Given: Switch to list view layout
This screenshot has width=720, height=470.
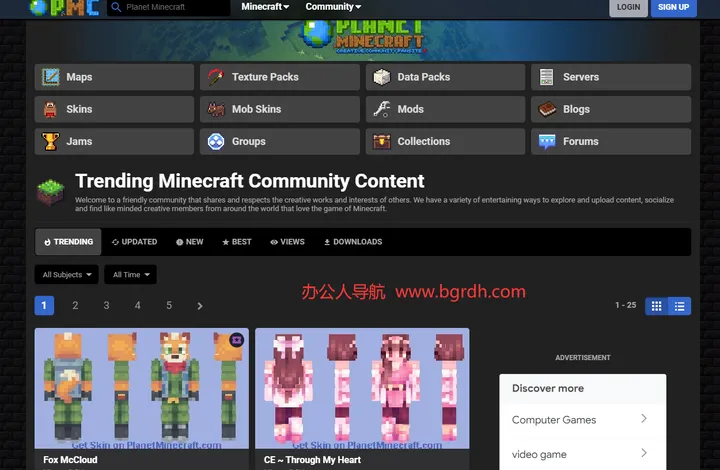Looking at the screenshot, I should (x=680, y=306).
